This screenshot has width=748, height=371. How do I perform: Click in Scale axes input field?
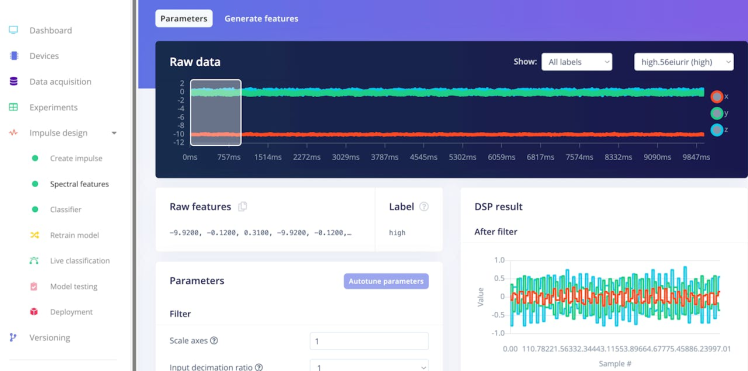[x=369, y=341]
